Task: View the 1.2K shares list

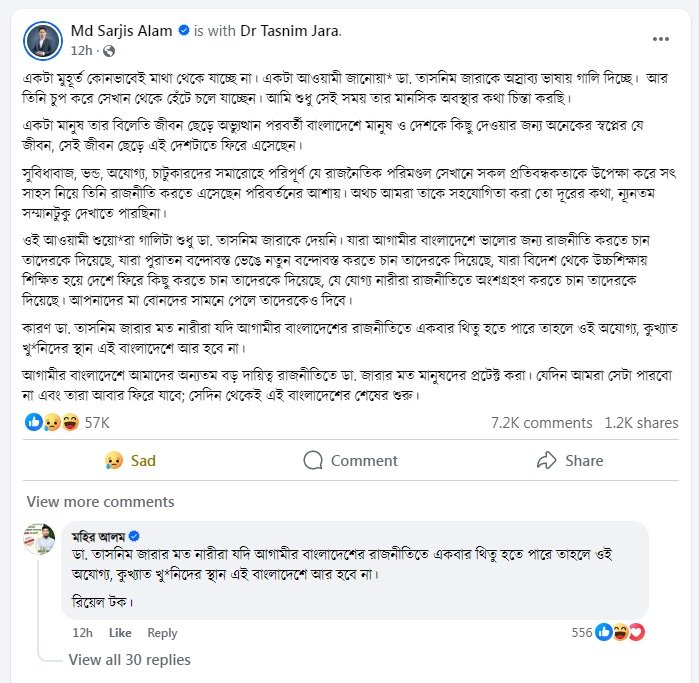Action: click(641, 423)
